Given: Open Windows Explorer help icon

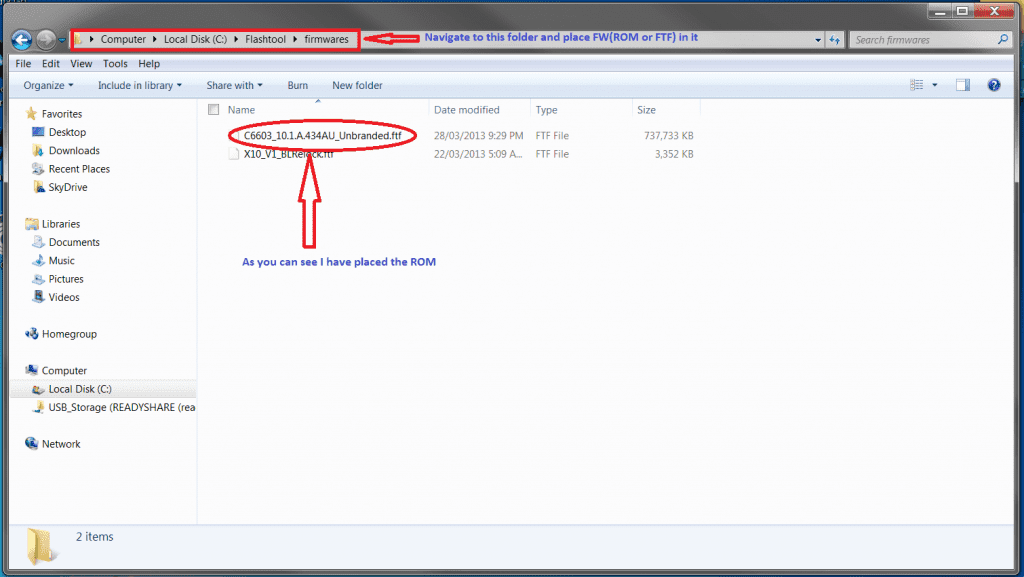Looking at the screenshot, I should pyautogui.click(x=994, y=85).
